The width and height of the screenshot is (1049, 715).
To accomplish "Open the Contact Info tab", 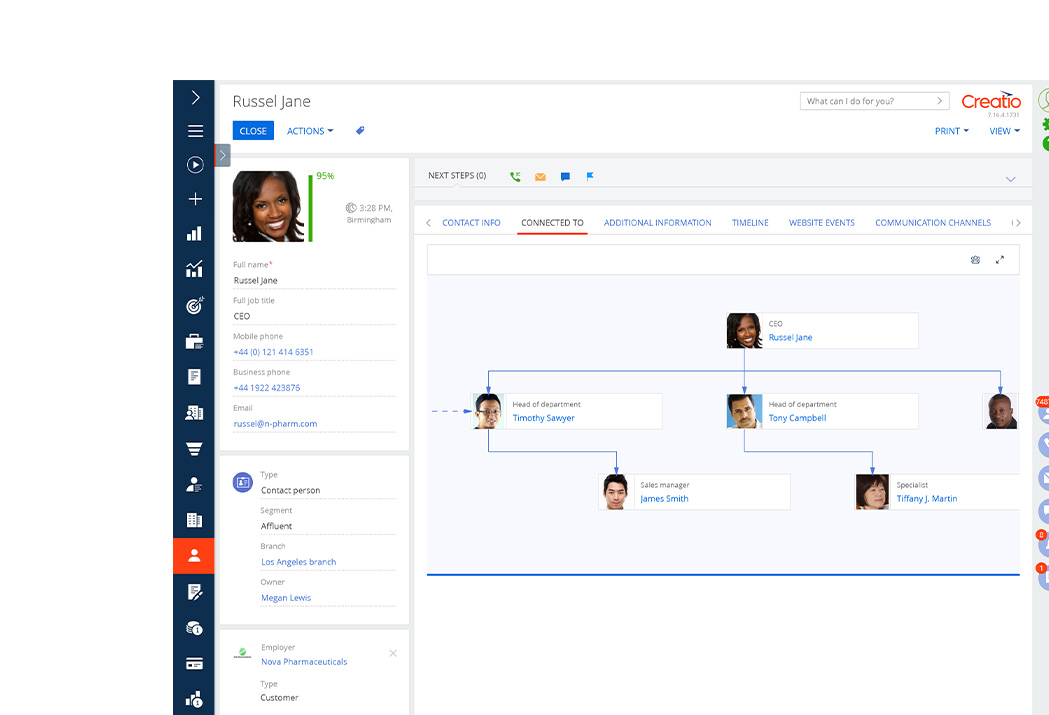I will 471,223.
